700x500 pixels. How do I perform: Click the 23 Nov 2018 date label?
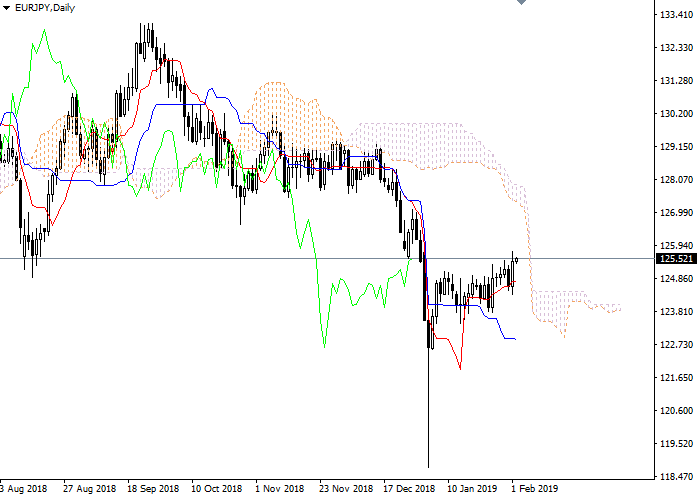[x=346, y=489]
